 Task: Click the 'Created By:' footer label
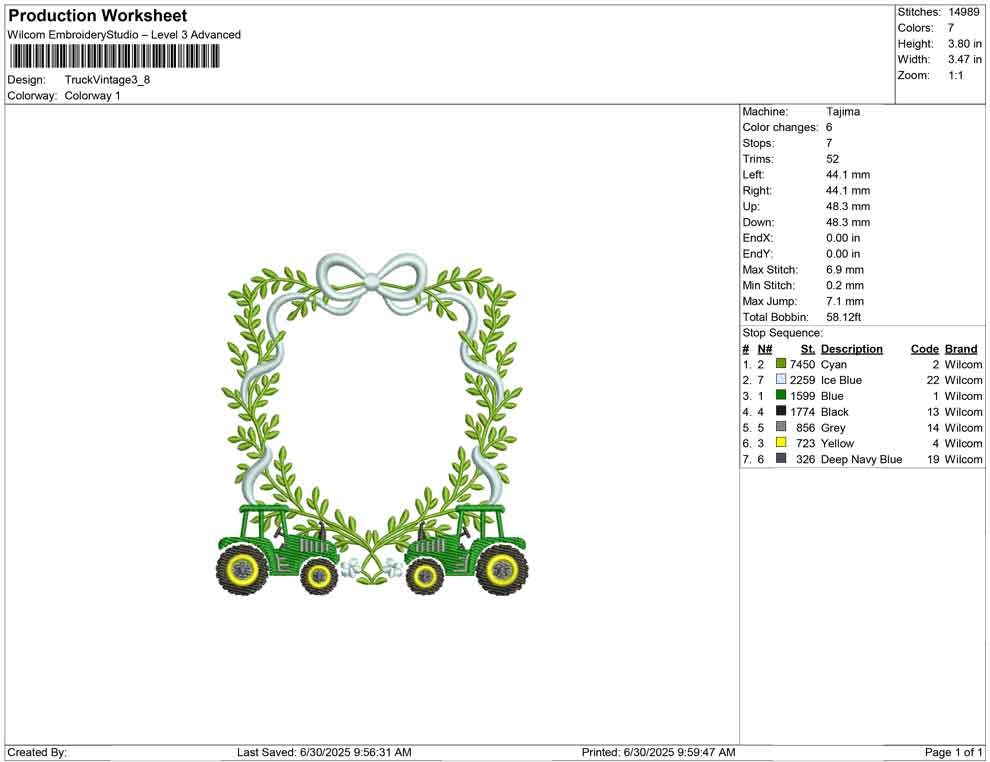[x=37, y=752]
